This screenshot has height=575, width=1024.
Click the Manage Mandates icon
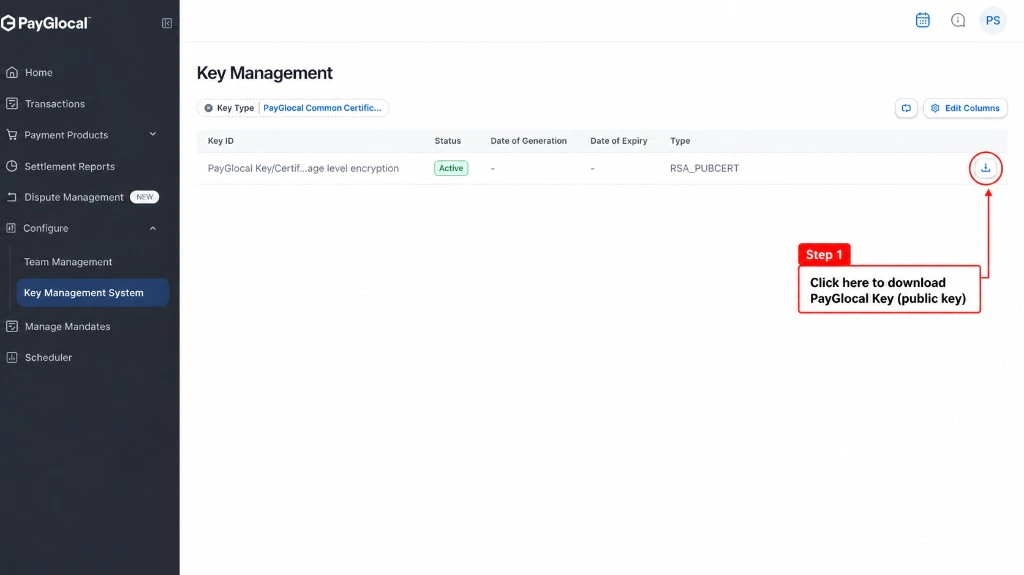point(12,326)
